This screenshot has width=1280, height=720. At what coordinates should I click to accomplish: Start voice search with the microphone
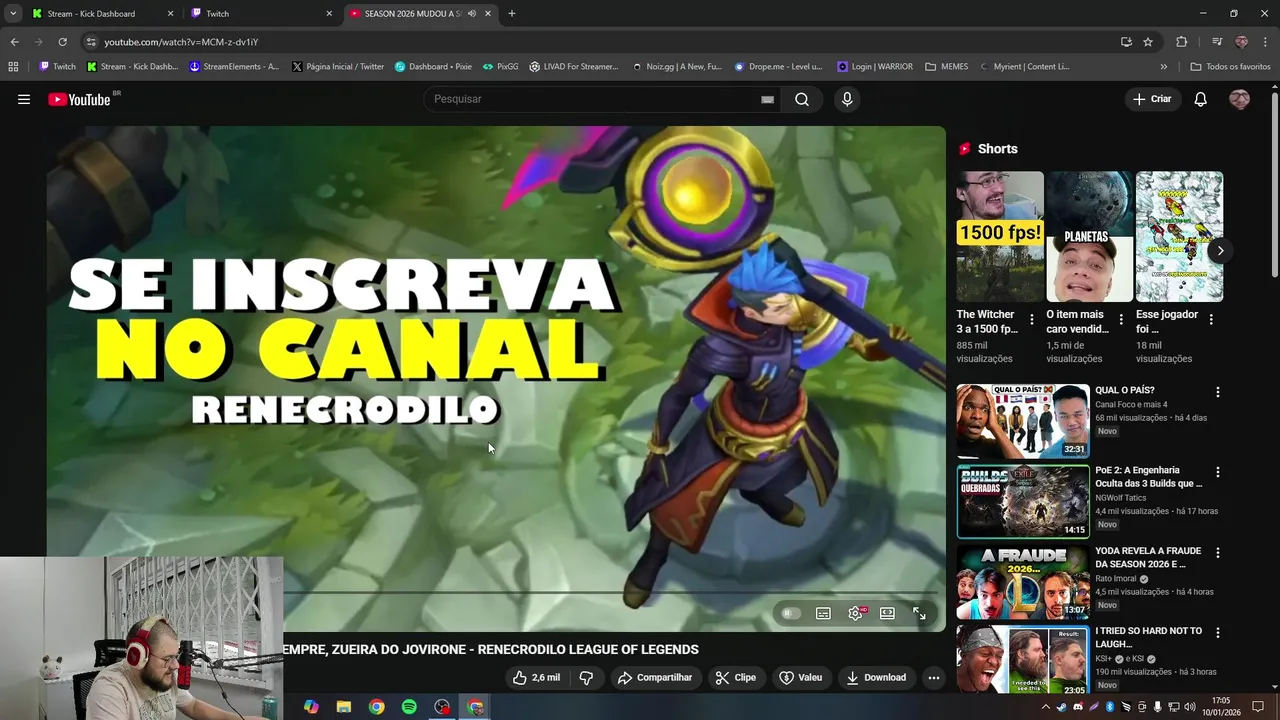click(x=847, y=99)
